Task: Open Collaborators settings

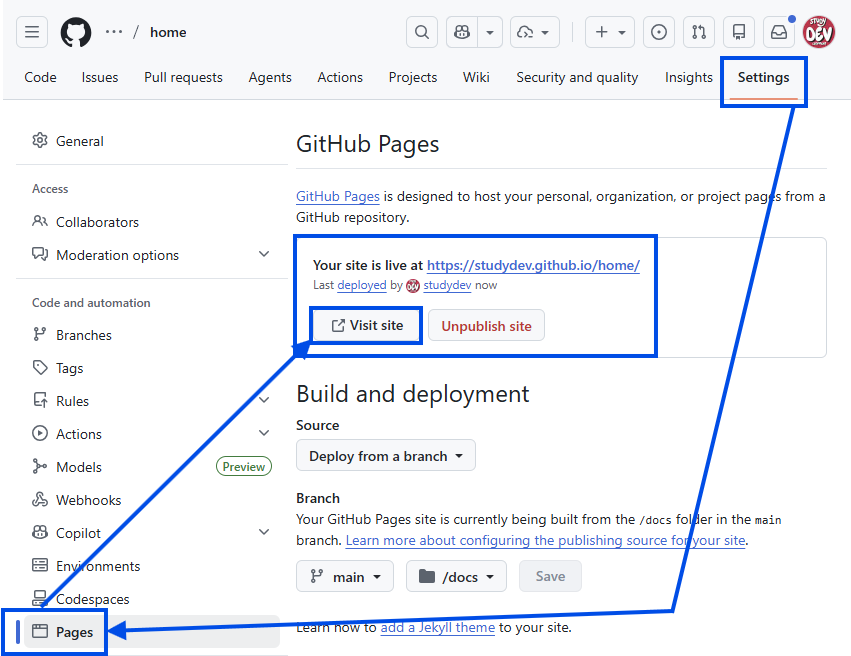Action: click(x=97, y=222)
